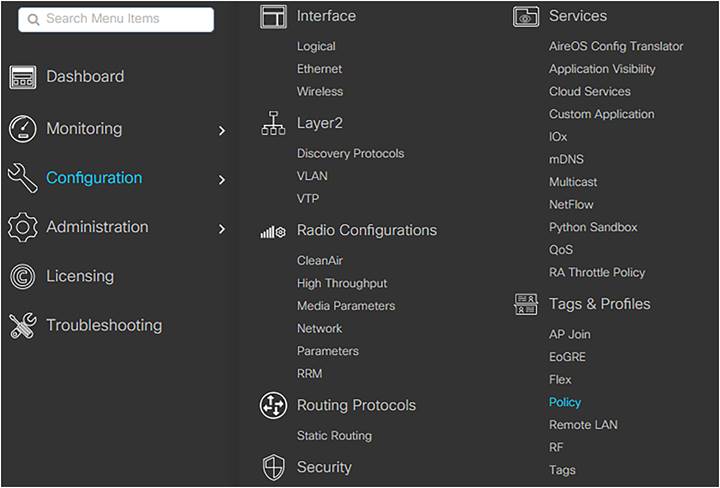Click the Monitoring gauge icon
The height and width of the screenshot is (488, 720).
click(x=22, y=129)
